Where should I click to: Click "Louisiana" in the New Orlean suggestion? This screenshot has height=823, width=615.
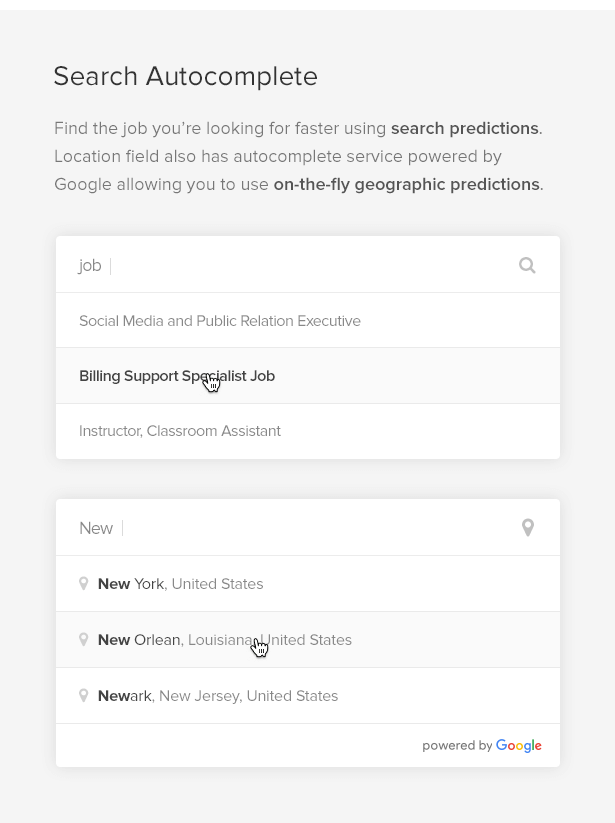[220, 640]
